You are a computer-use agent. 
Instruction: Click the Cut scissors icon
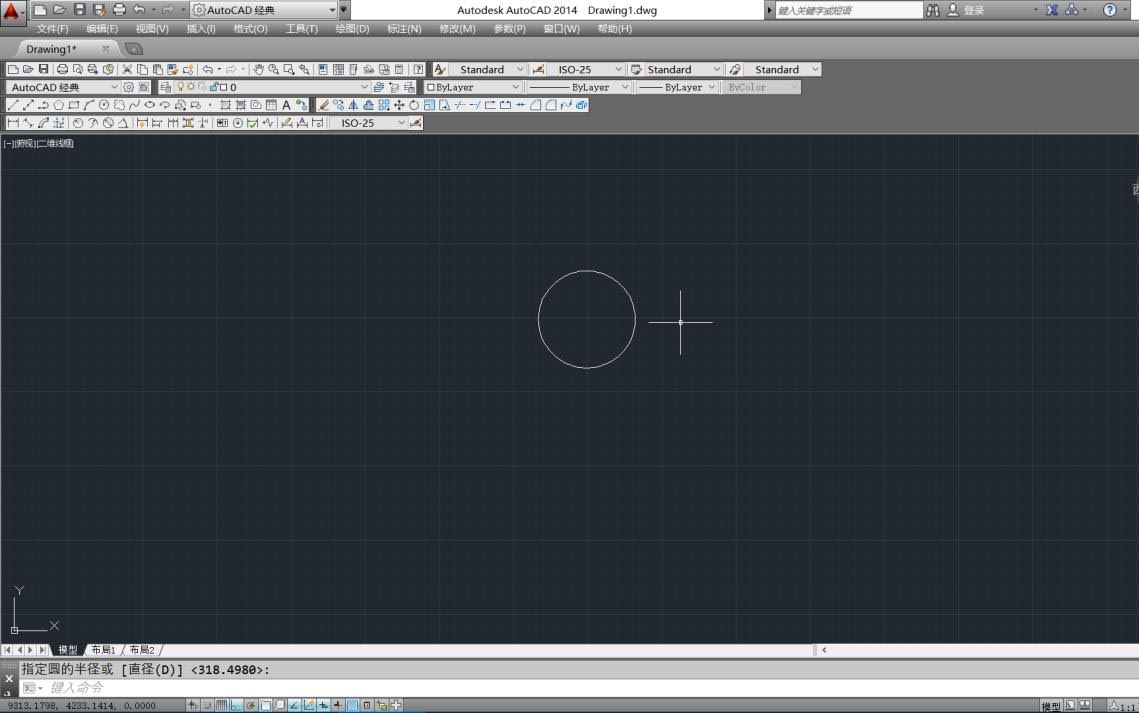click(127, 70)
